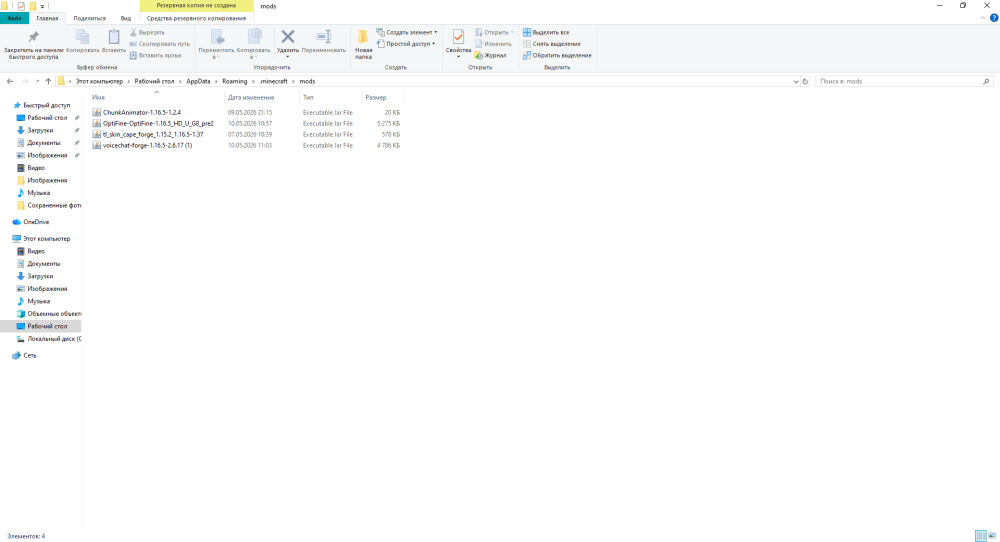Click the blue Help question mark icon

pyautogui.click(x=994, y=18)
